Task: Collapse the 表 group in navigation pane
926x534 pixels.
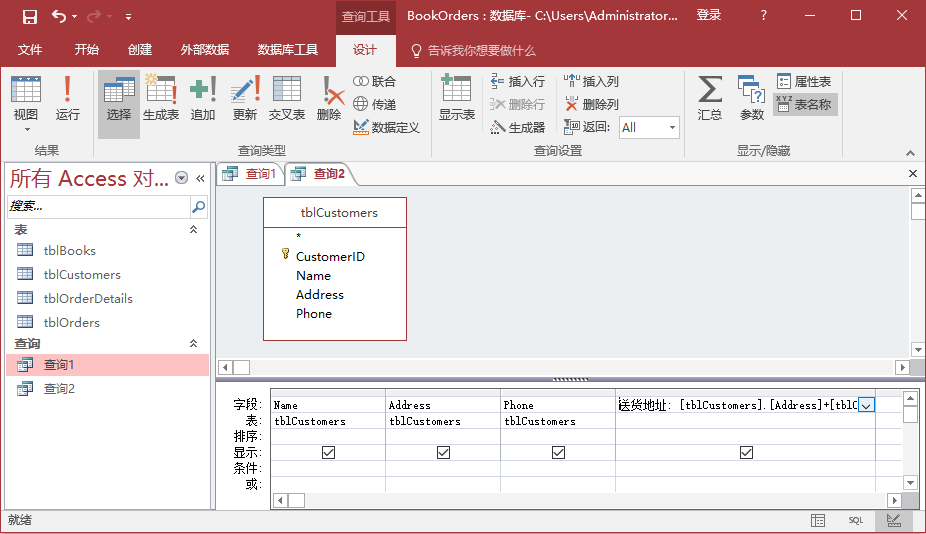Action: click(x=194, y=230)
